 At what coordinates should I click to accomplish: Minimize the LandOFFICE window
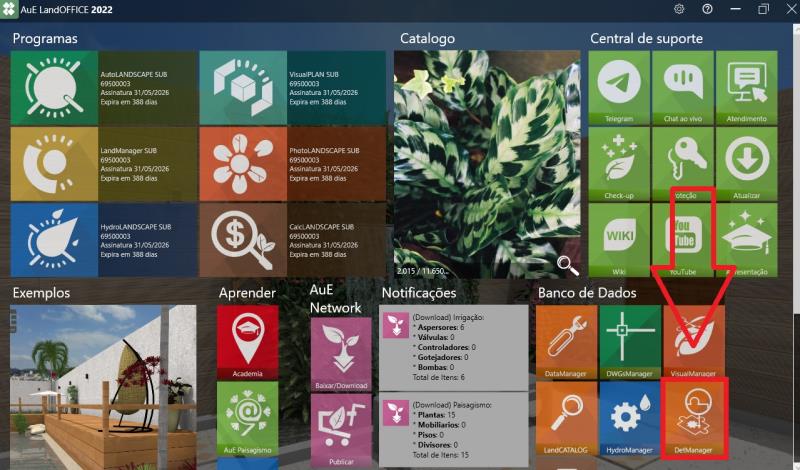pyautogui.click(x=735, y=9)
